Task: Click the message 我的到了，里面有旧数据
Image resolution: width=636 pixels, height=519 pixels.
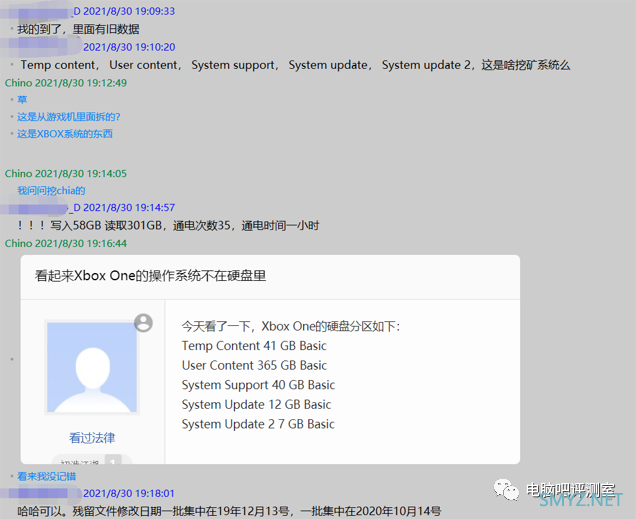Action: (x=78, y=29)
